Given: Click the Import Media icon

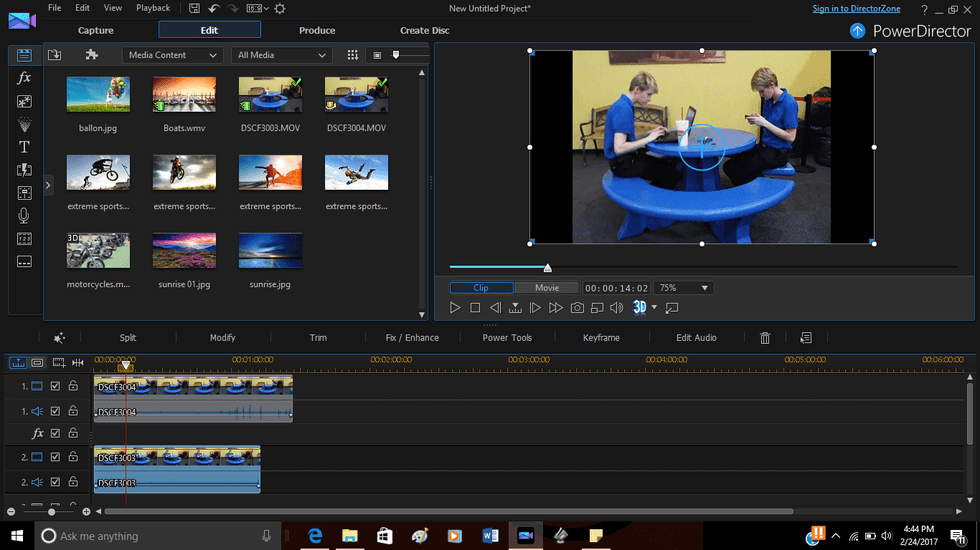Looking at the screenshot, I should click(54, 55).
